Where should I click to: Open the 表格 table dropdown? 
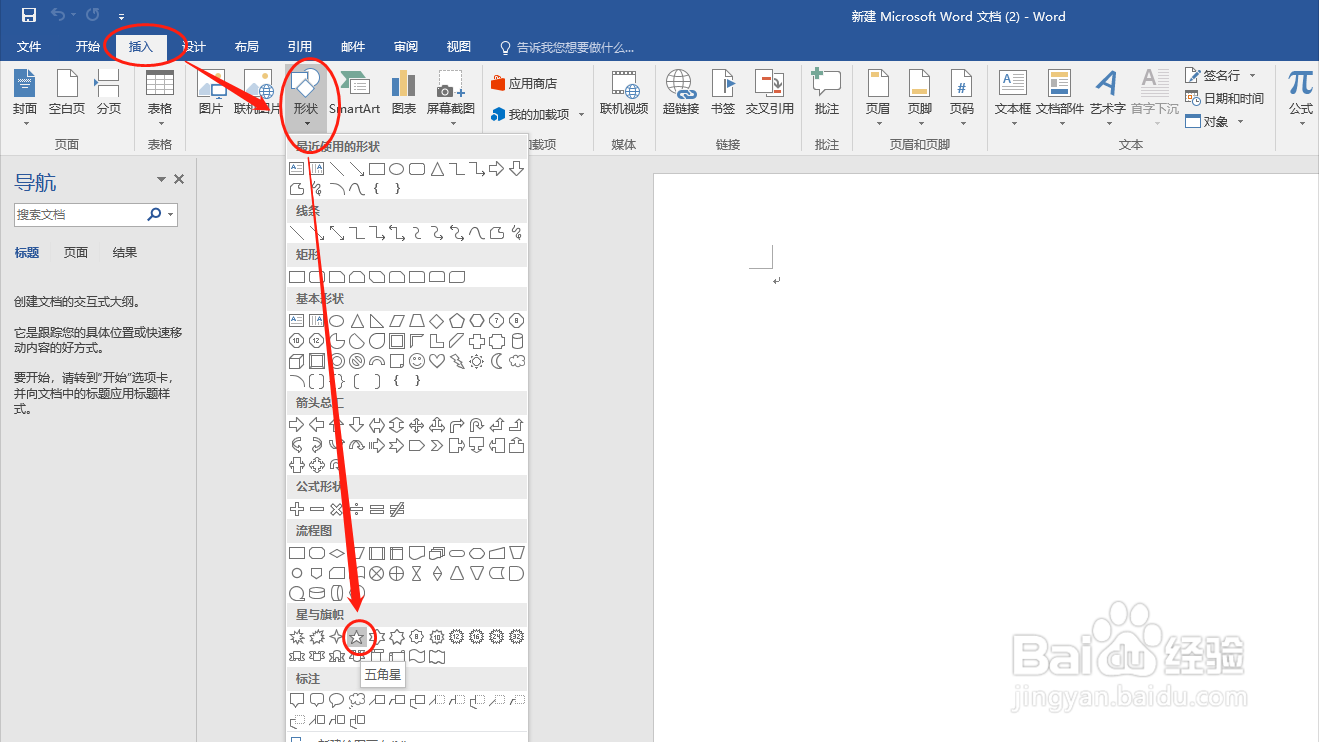pos(160,98)
